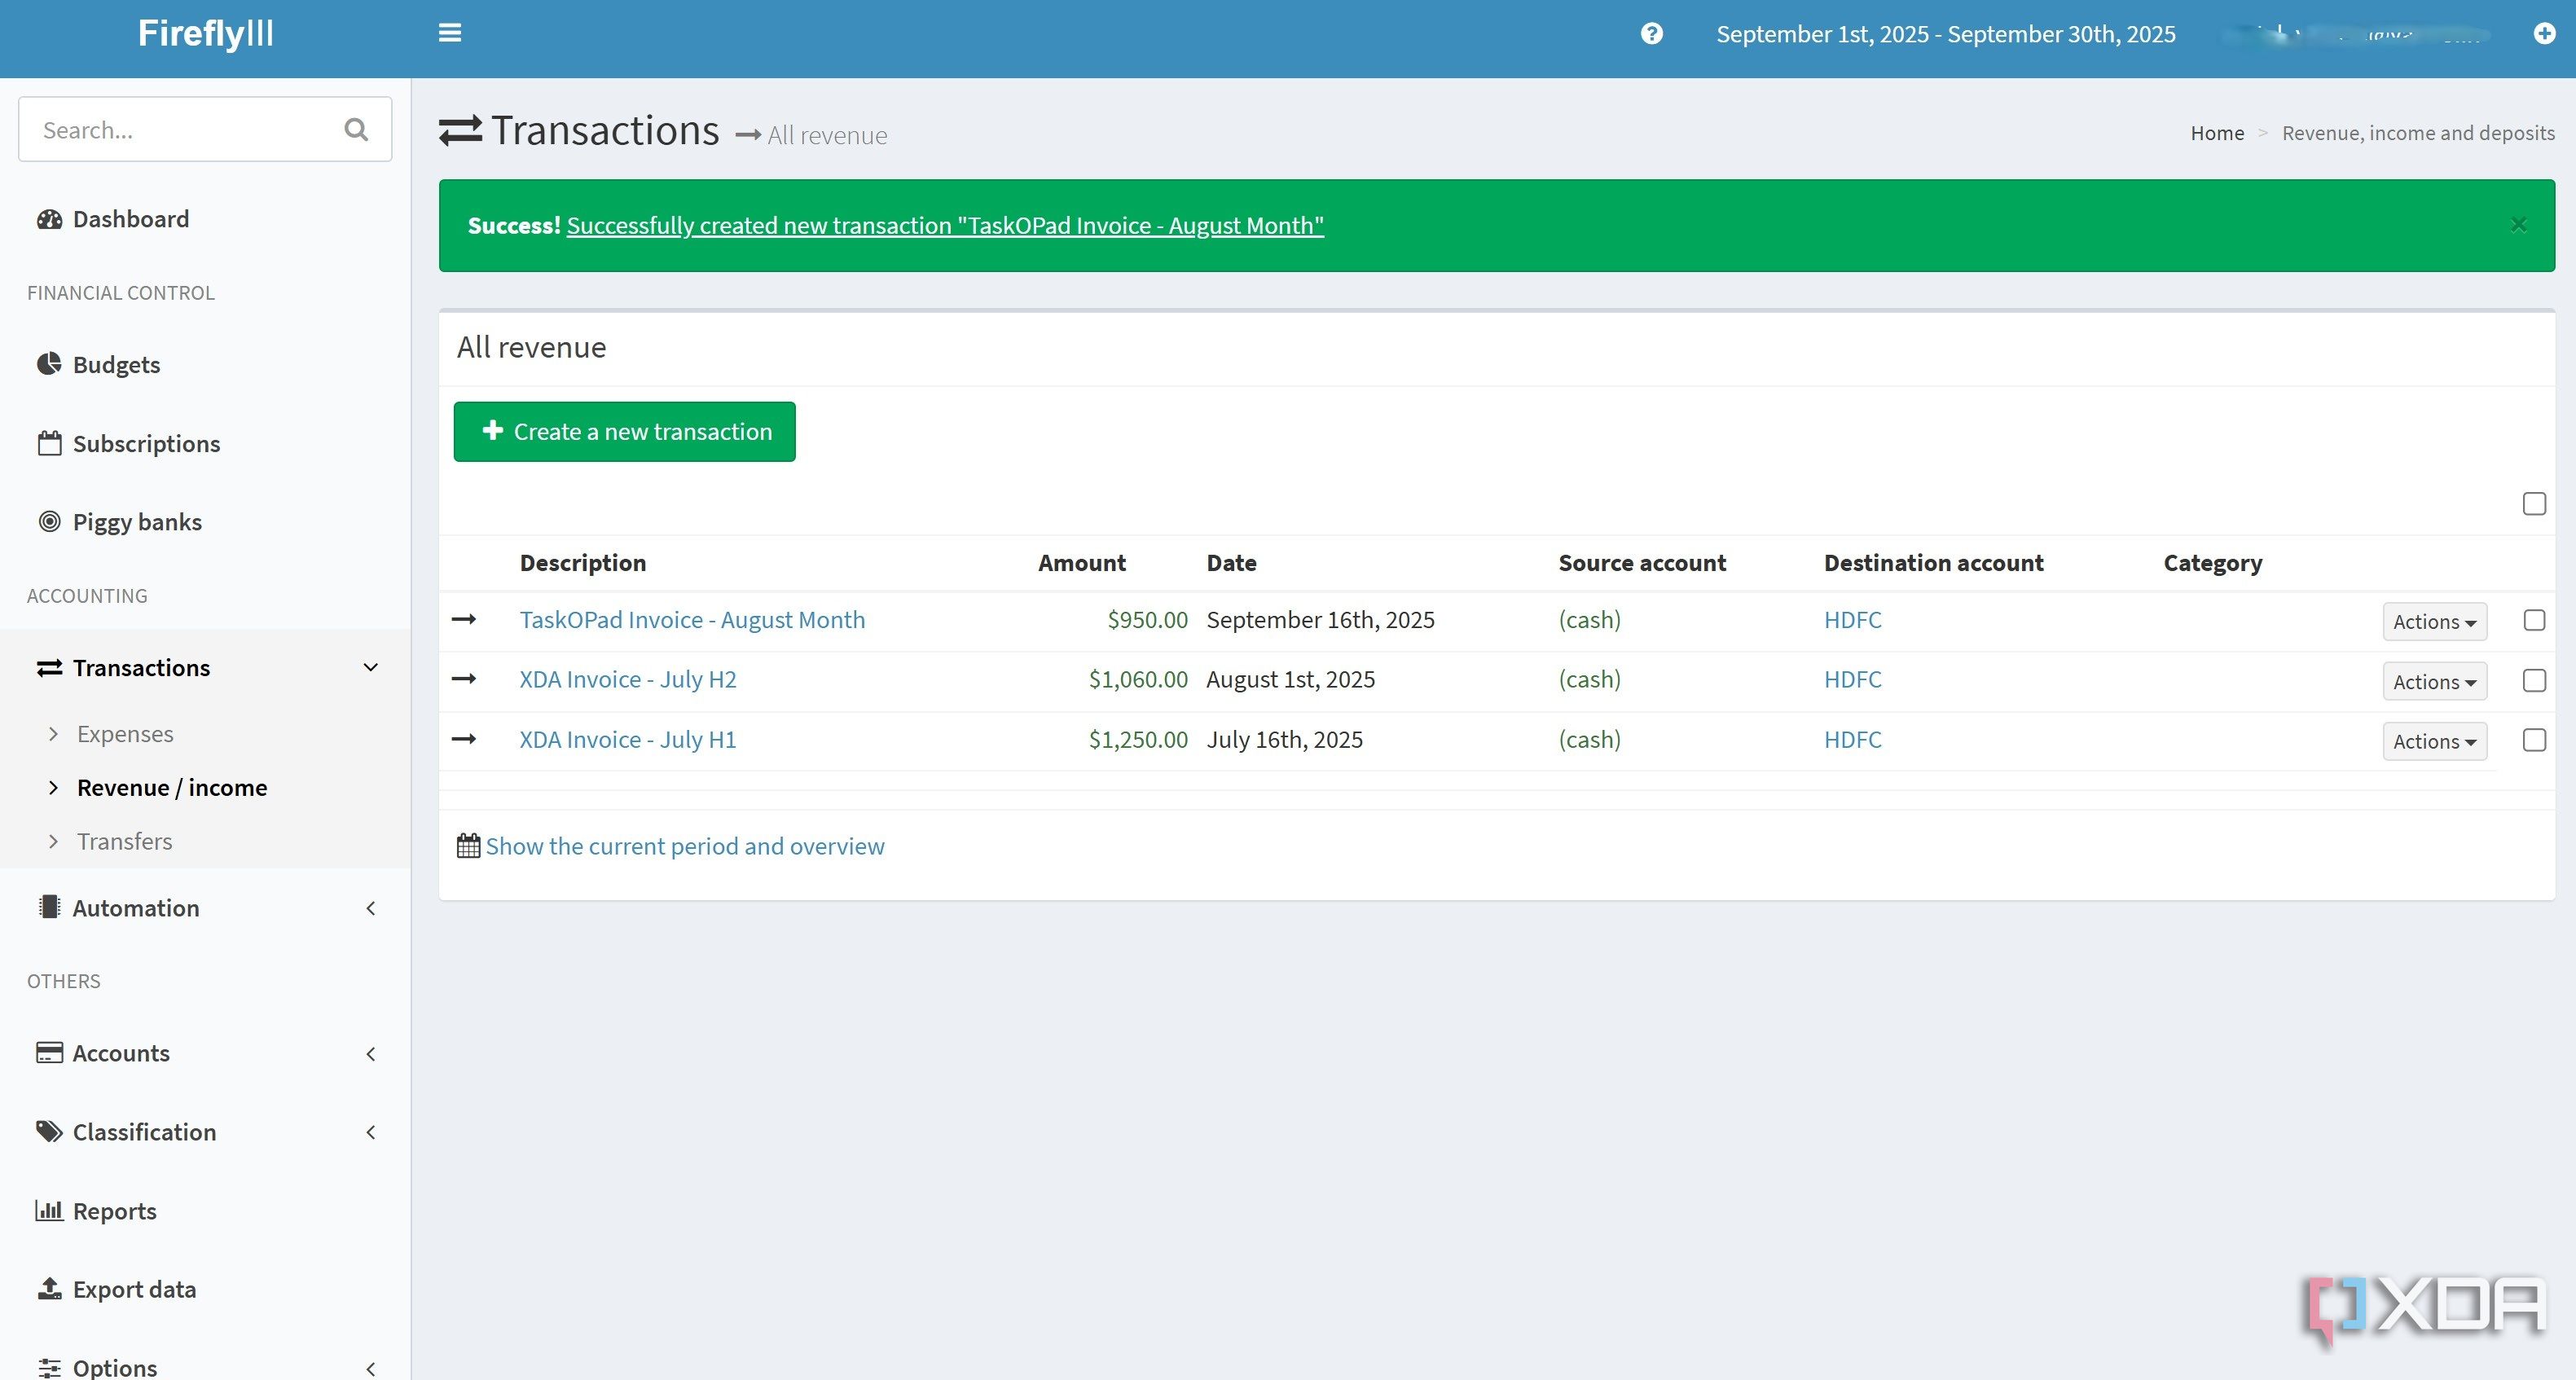Viewport: 2576px width, 1380px height.
Task: Tick the select-all transactions checkbox
Action: 2534,504
